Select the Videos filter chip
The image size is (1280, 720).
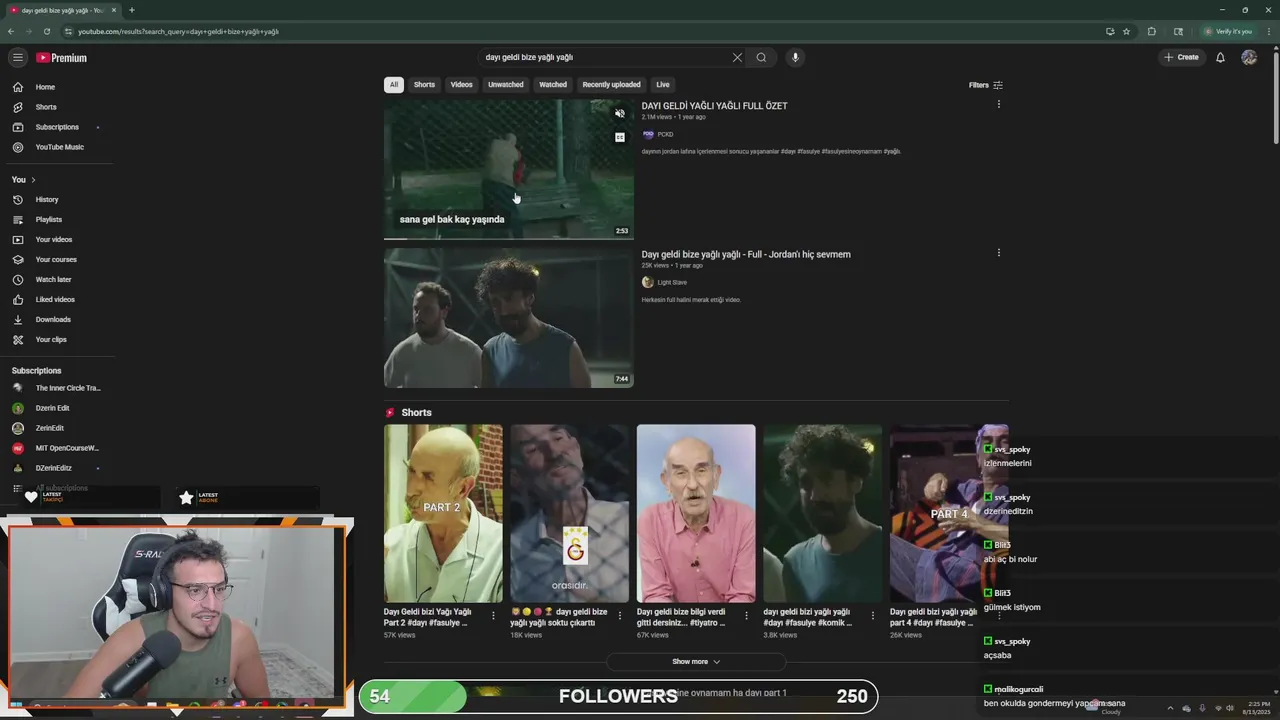point(461,85)
